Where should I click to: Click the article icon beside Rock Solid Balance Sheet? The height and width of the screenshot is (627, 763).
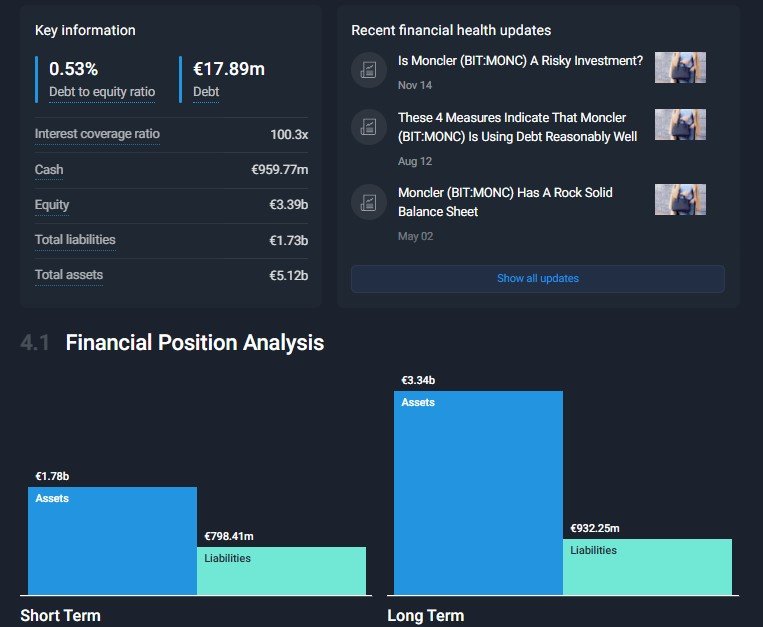click(x=368, y=202)
